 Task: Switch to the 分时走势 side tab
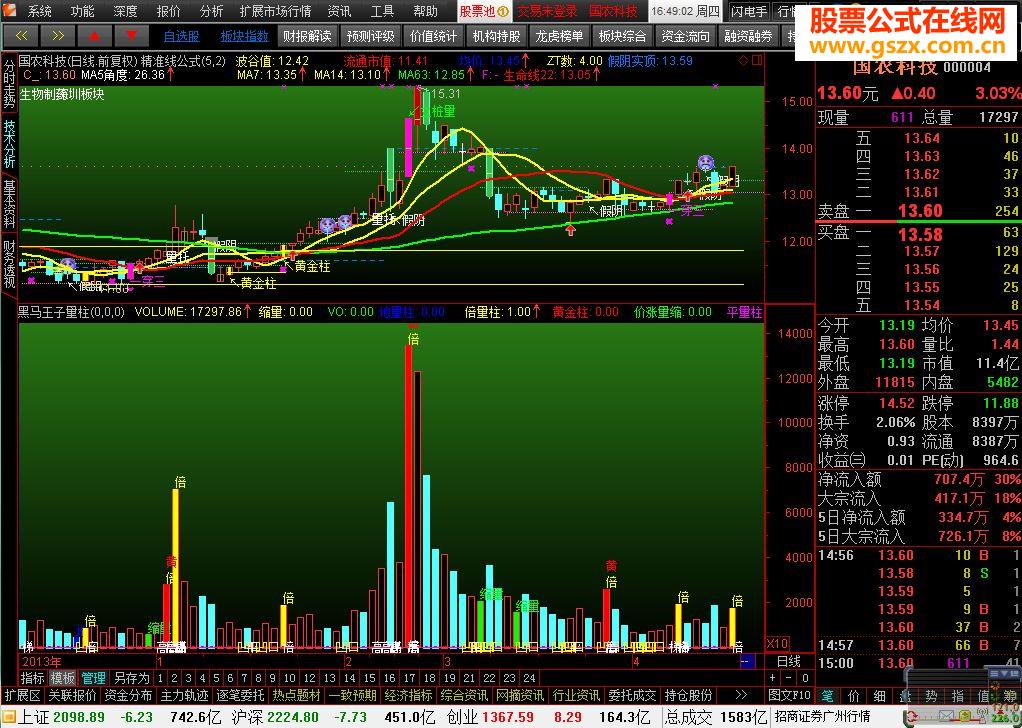(x=9, y=83)
